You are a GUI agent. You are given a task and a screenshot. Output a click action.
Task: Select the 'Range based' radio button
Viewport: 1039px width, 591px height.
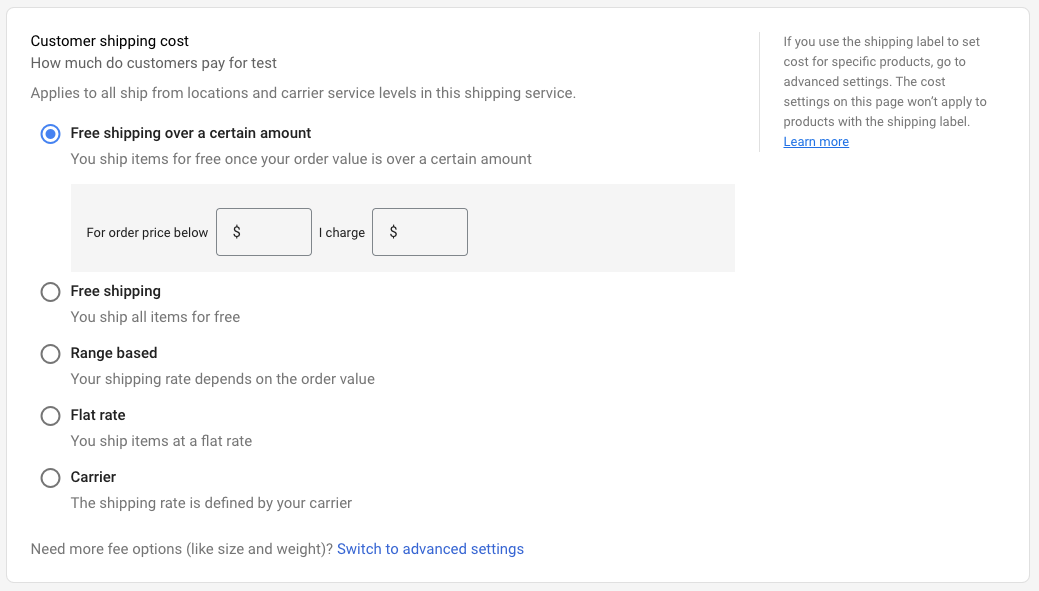click(x=50, y=354)
